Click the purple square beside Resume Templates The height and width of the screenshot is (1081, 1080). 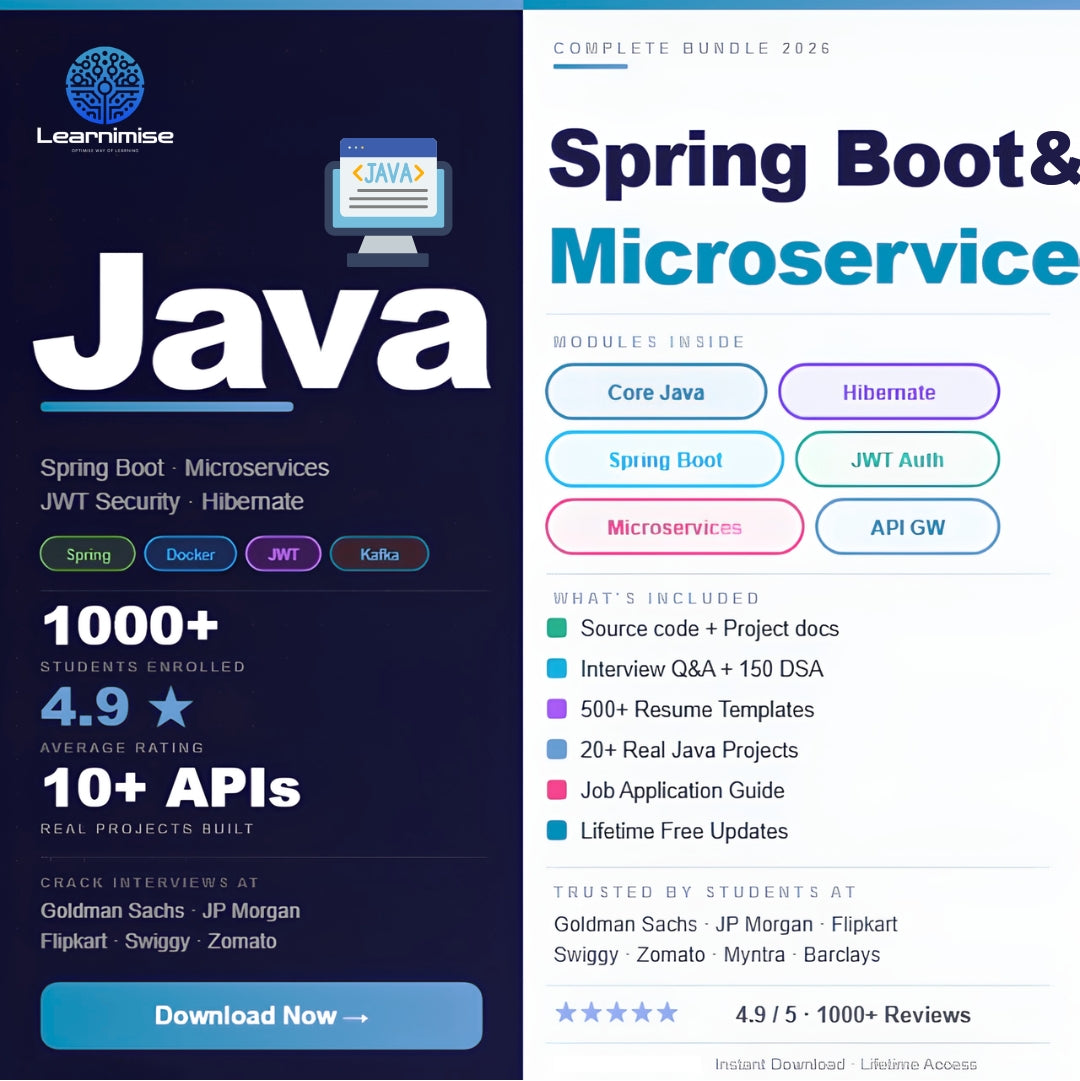click(557, 709)
